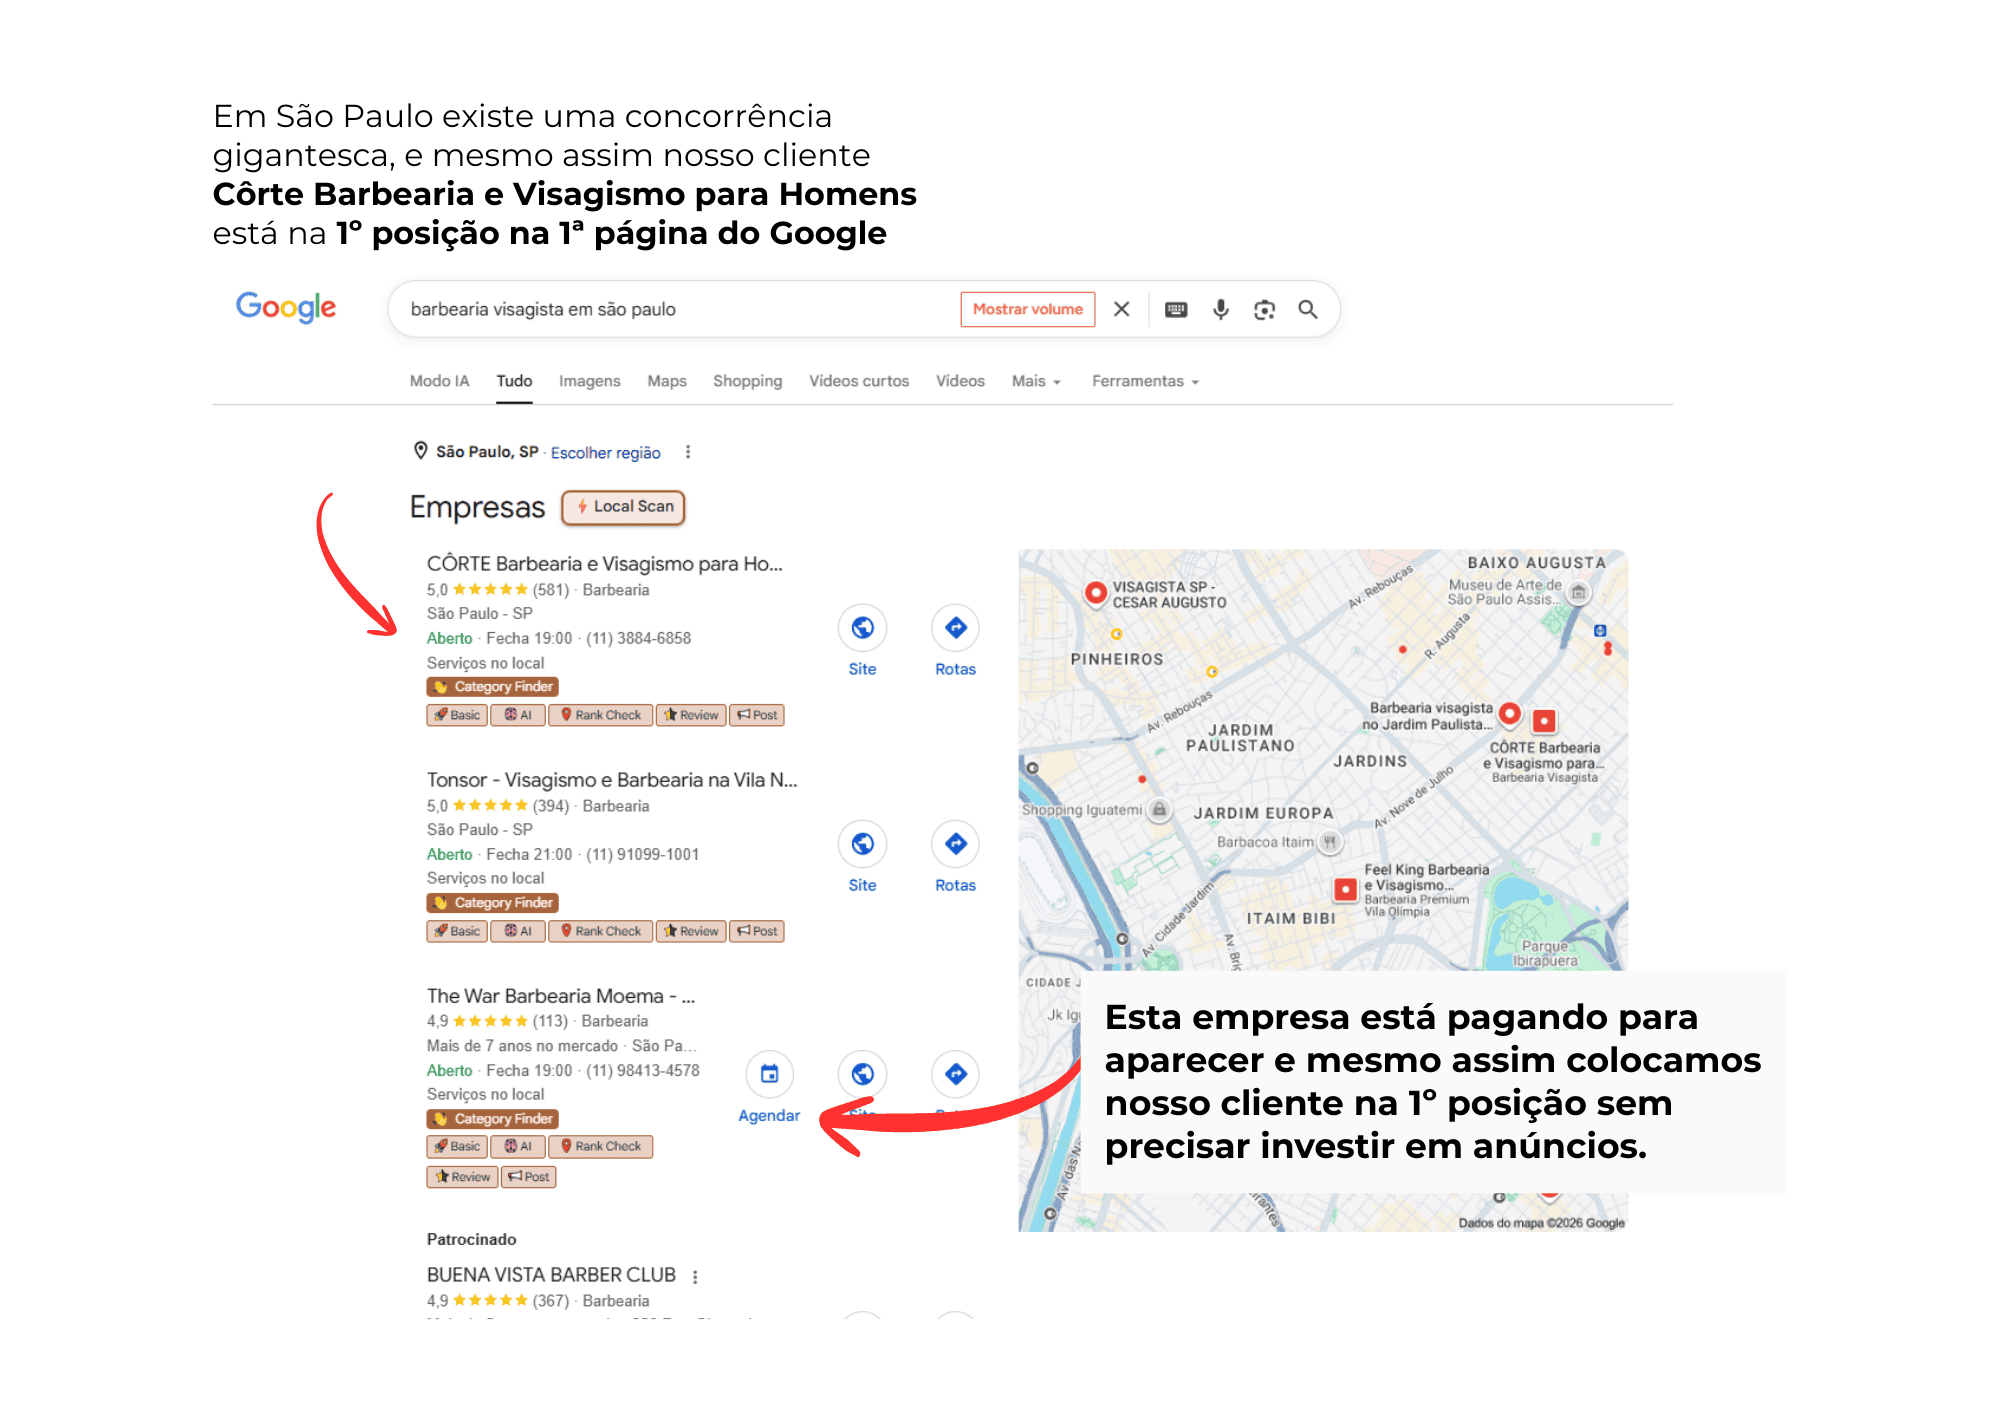Open The War Barbearia Moema listing
This screenshot has width=2000, height=1414.
[561, 996]
